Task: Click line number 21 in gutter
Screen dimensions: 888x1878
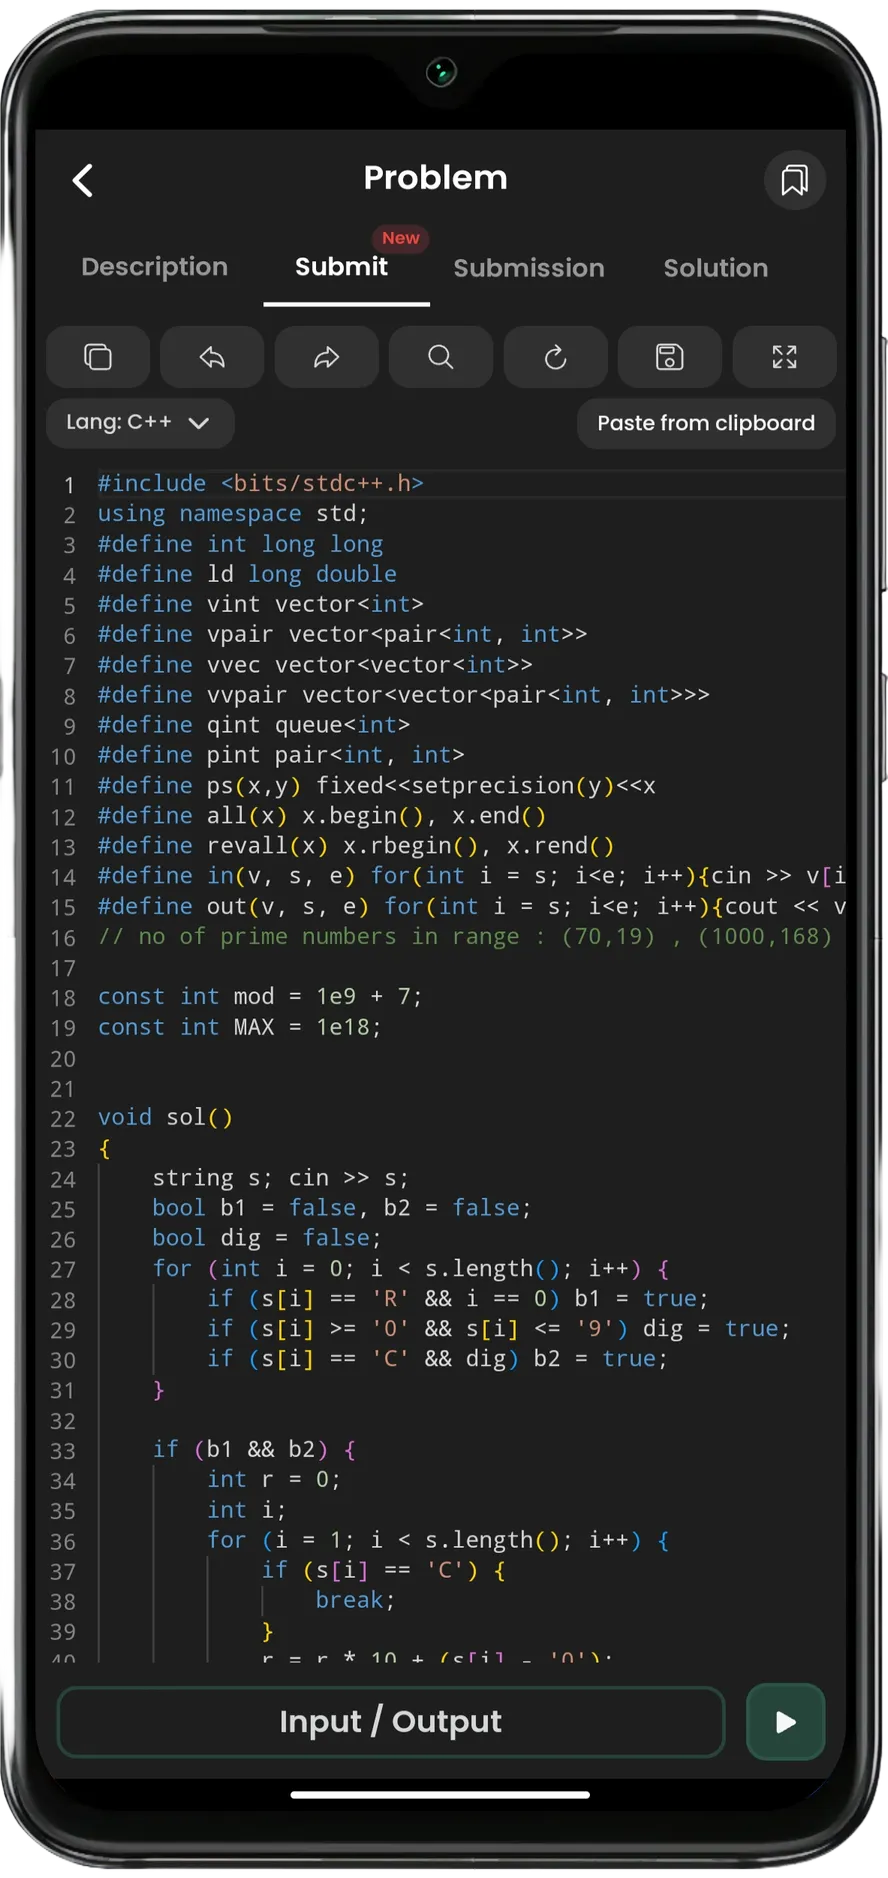Action: (x=63, y=1089)
